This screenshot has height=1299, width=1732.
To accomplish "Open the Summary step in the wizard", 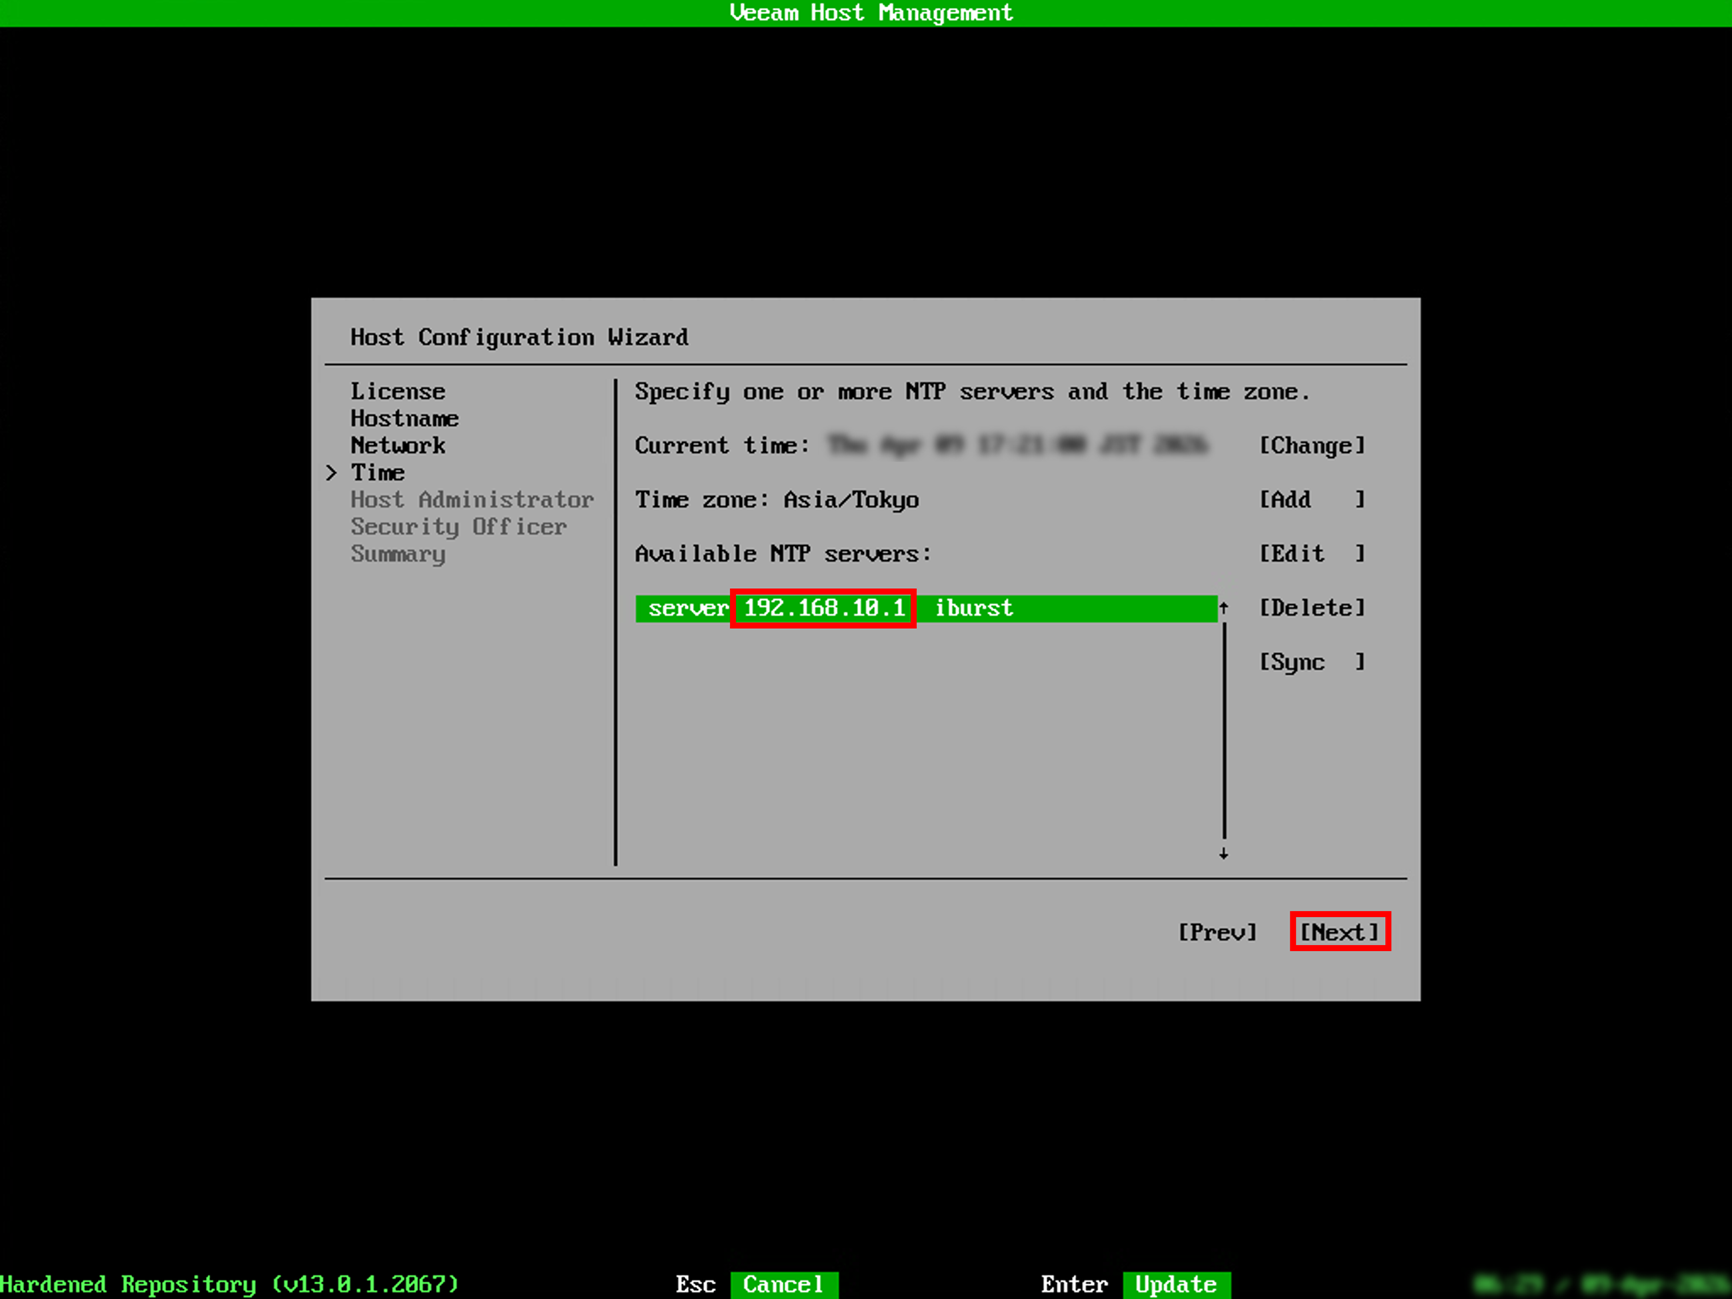I will [397, 554].
